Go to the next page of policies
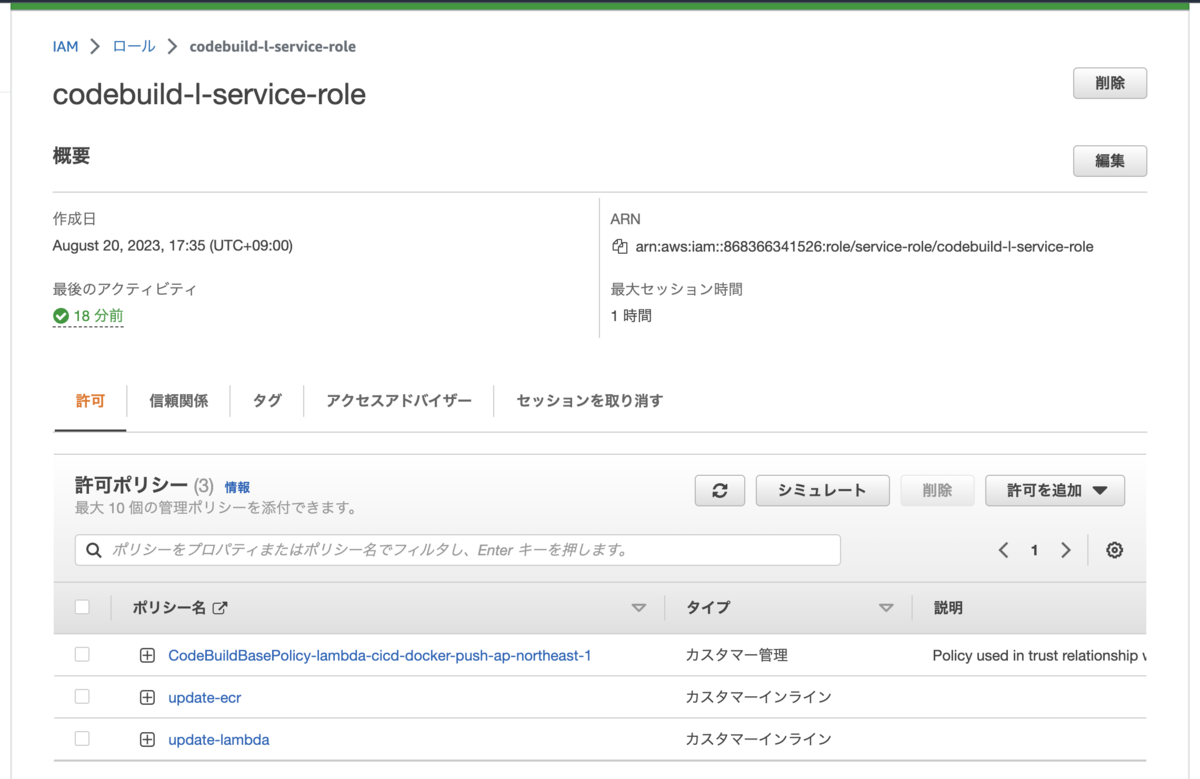Viewport: 1200px width, 779px height. pyautogui.click(x=1066, y=550)
